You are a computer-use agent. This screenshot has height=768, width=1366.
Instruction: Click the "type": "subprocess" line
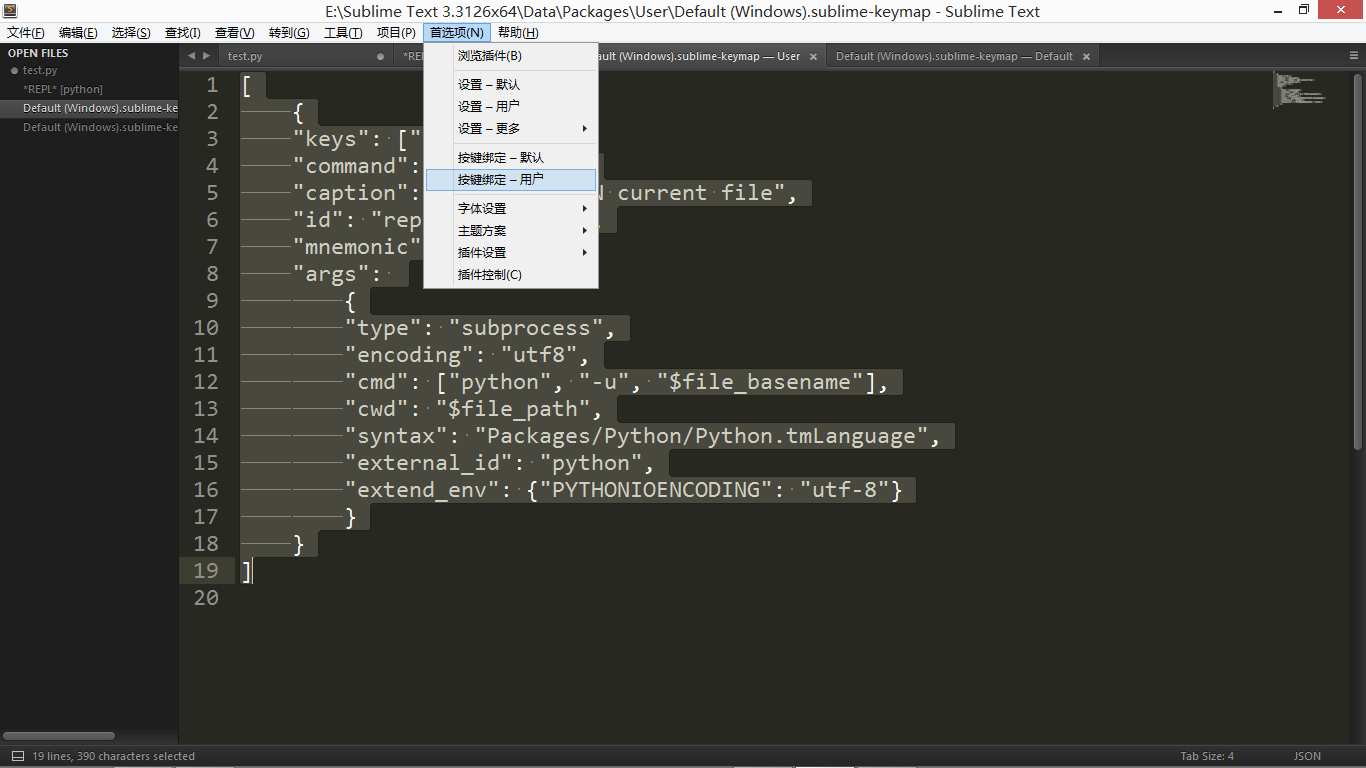(480, 328)
